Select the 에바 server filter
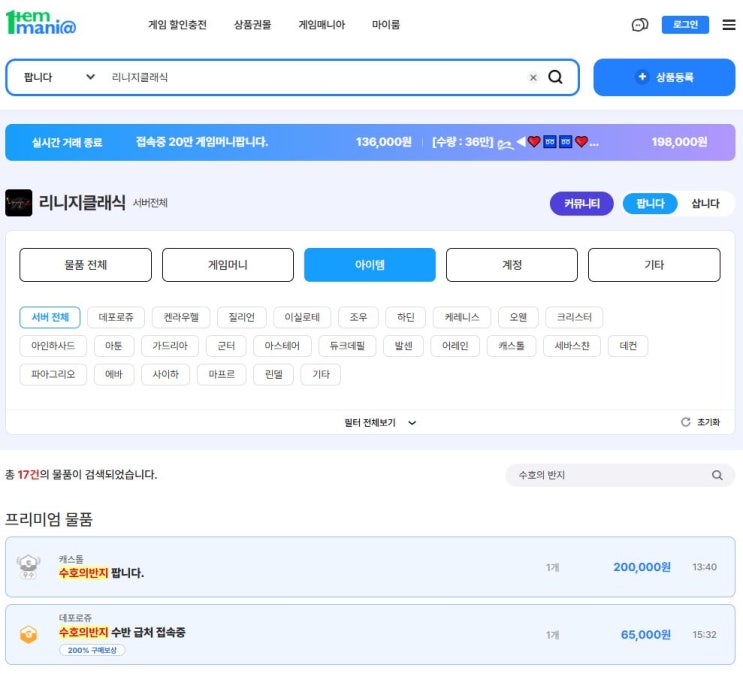 (x=114, y=374)
